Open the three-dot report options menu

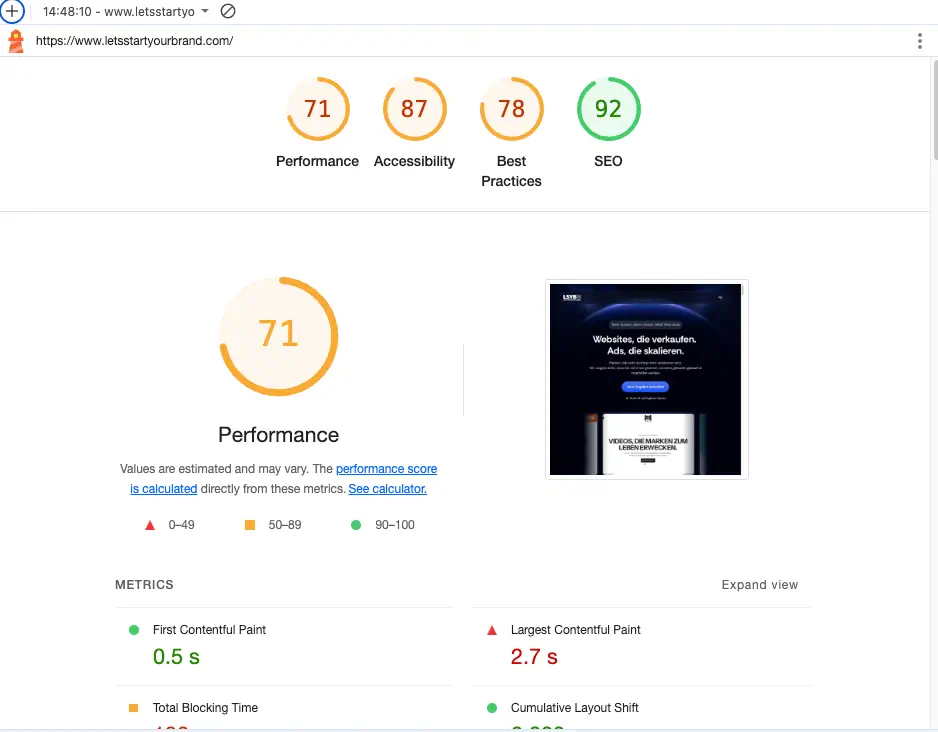pyautogui.click(x=921, y=41)
